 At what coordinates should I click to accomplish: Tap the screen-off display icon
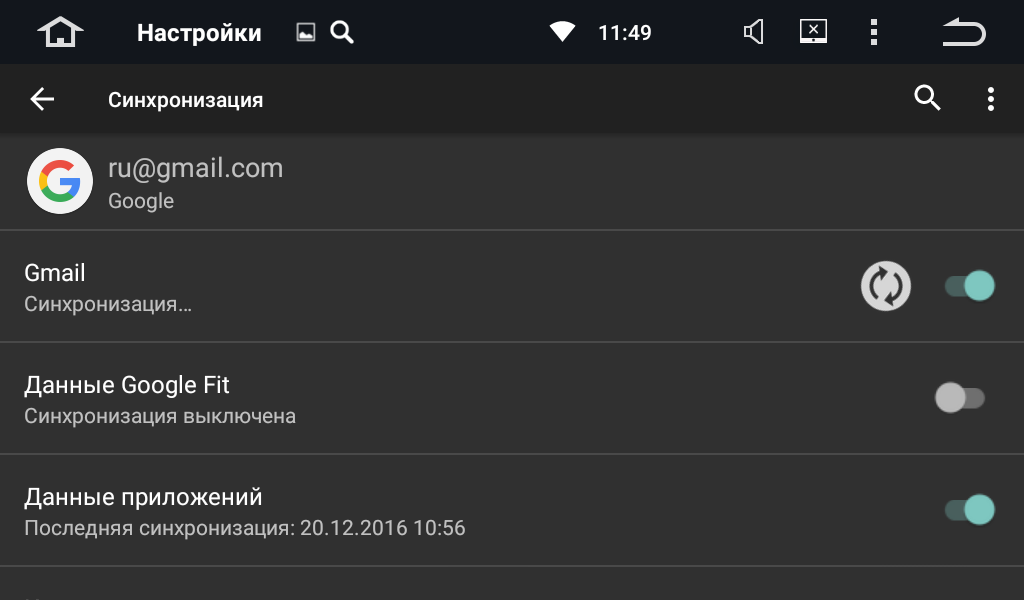coord(814,32)
